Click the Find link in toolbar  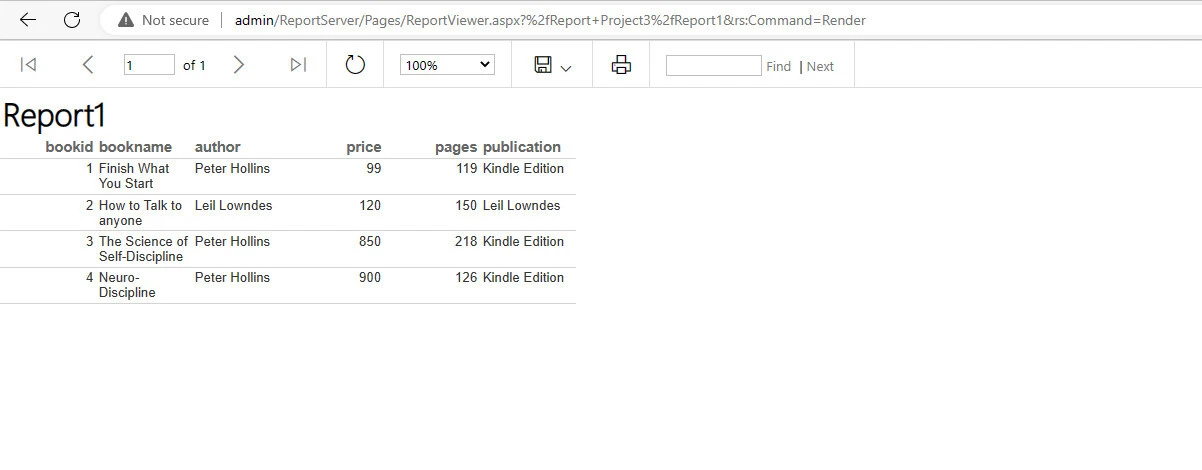coord(778,66)
